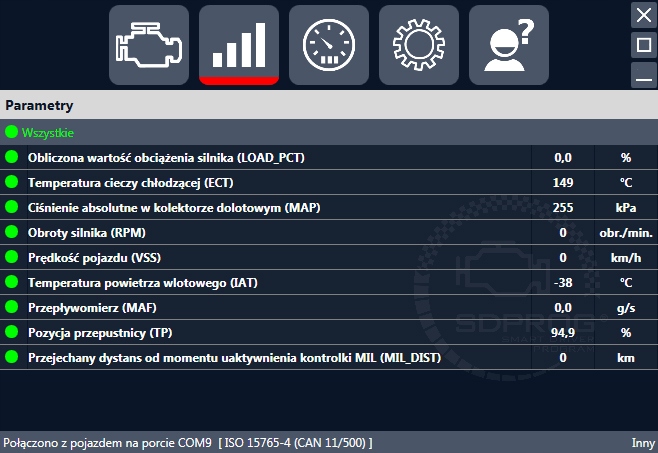658x453 pixels.
Task: Click the IAT value -38
Action: tap(563, 283)
